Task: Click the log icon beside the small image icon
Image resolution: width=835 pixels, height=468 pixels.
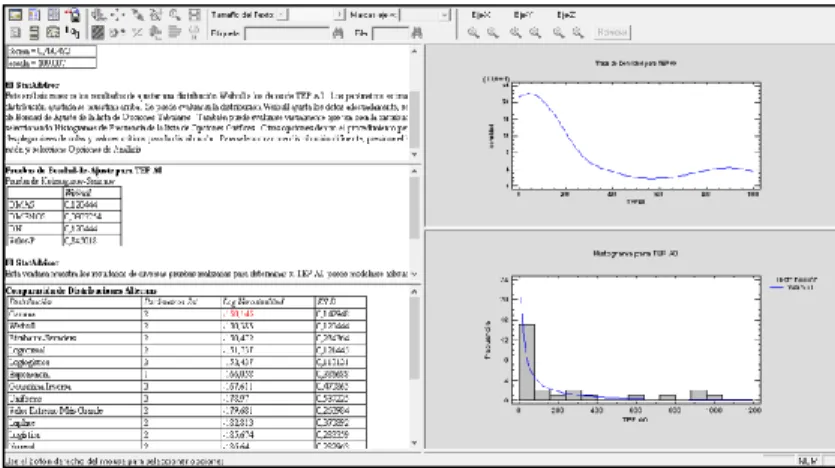Action: point(72,33)
